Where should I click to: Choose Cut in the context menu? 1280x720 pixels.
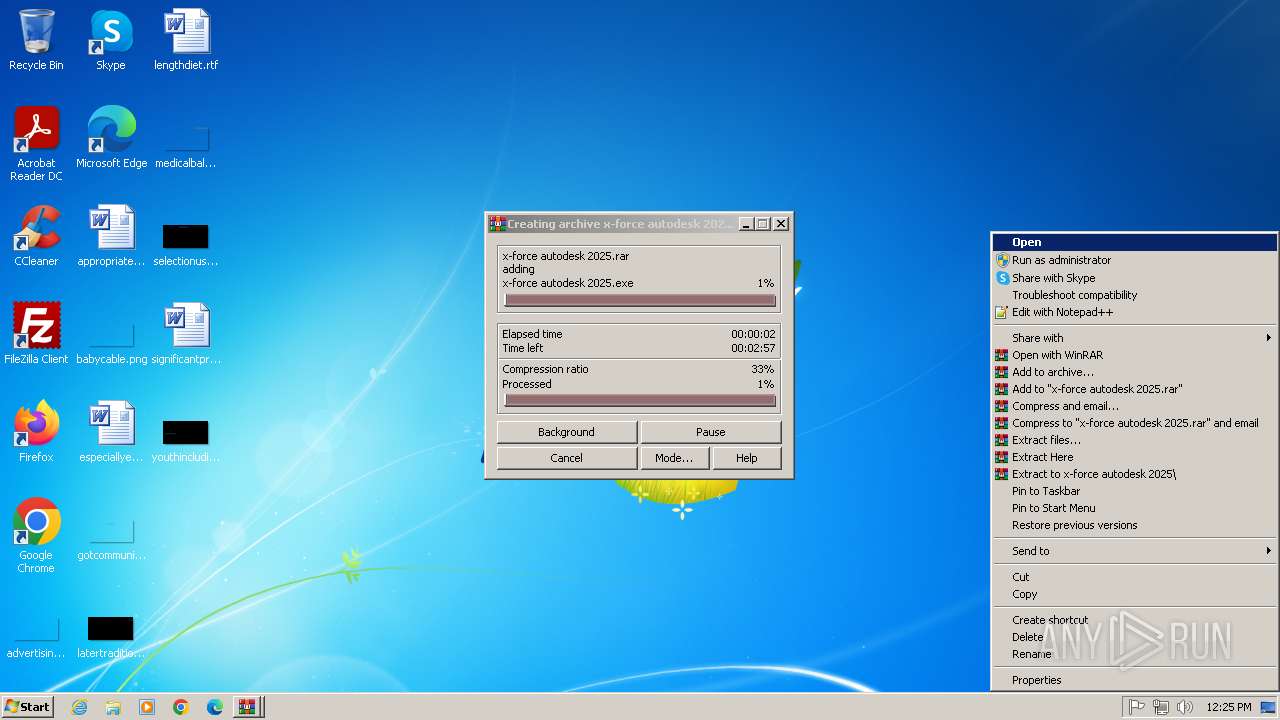coord(1134,577)
